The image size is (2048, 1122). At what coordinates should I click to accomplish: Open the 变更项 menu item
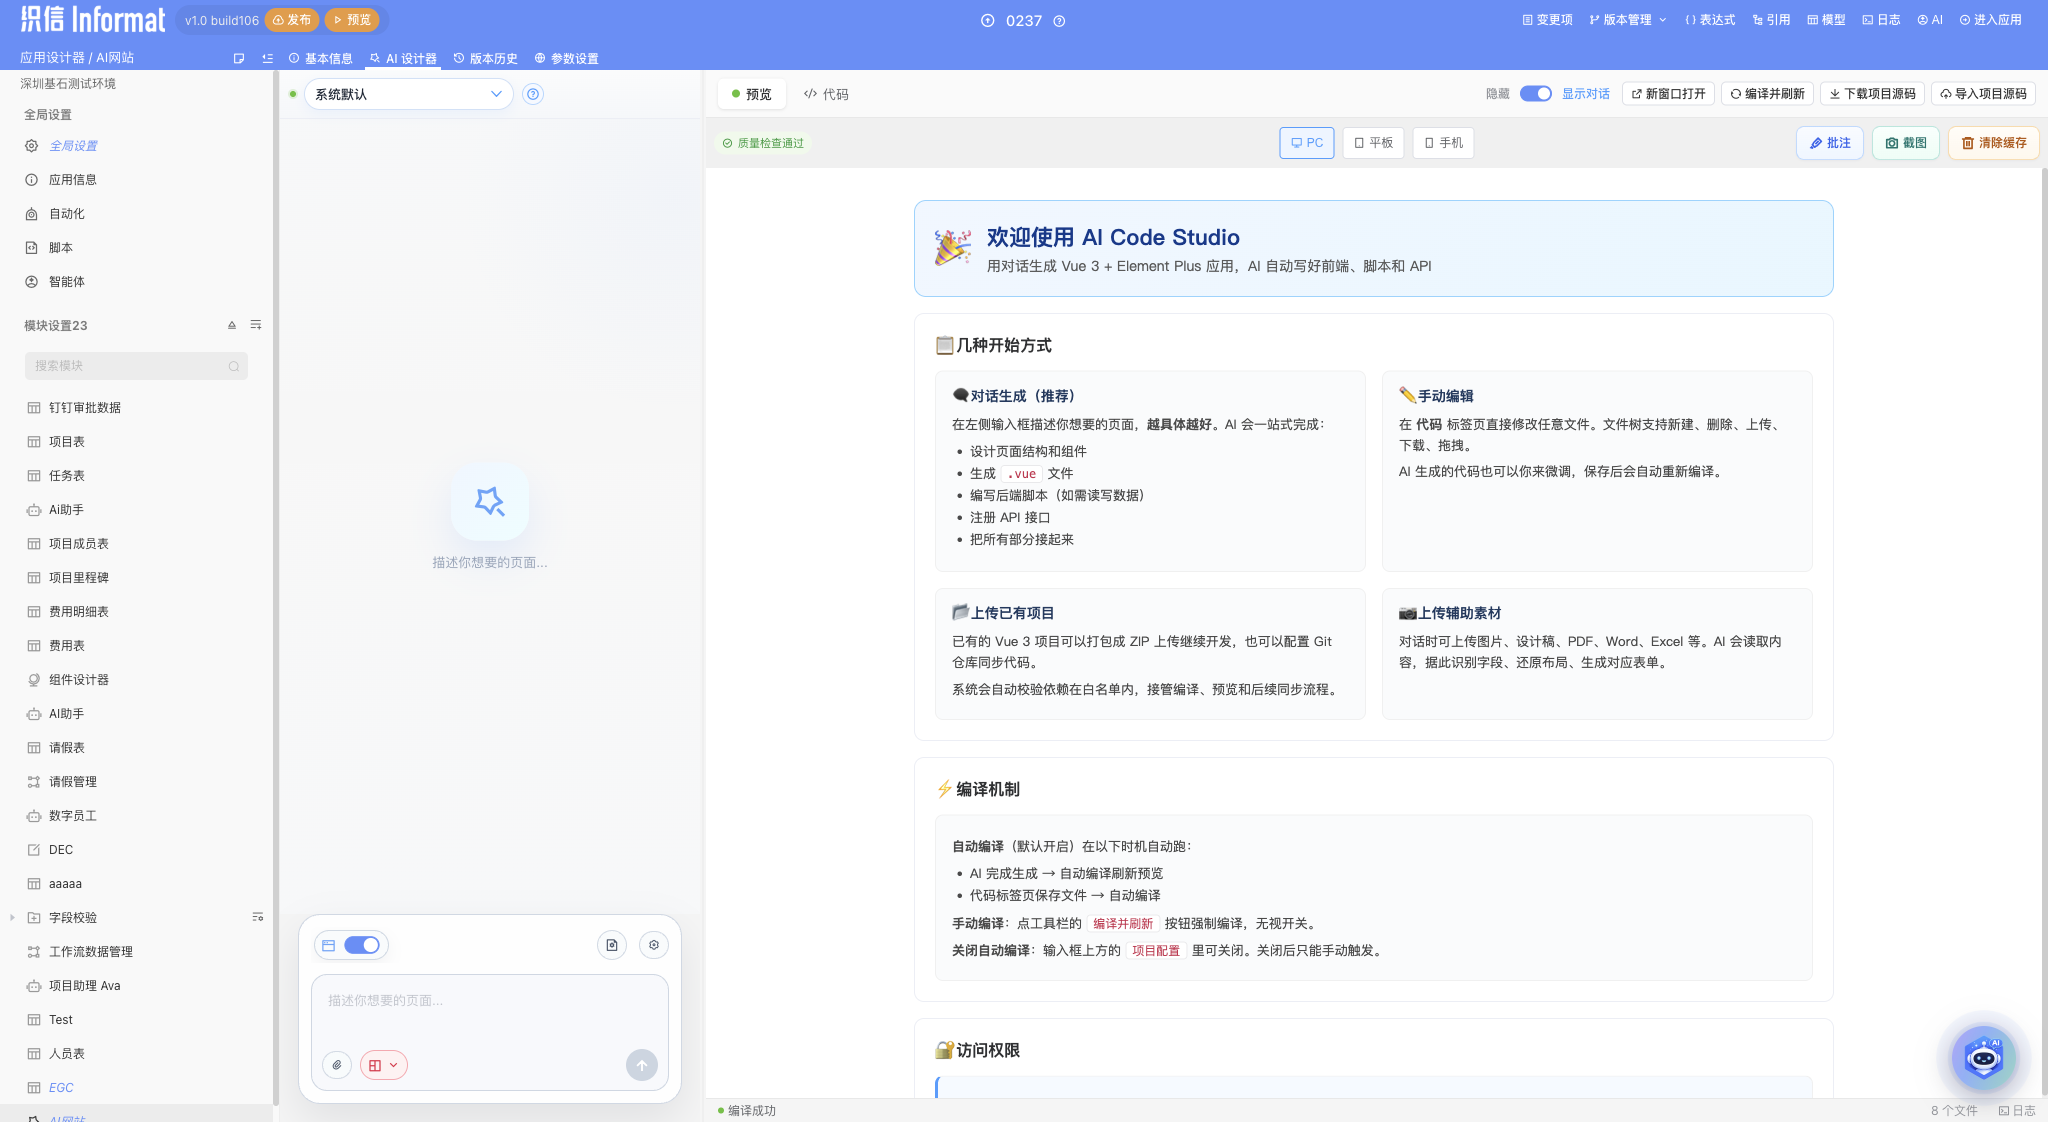[1547, 20]
